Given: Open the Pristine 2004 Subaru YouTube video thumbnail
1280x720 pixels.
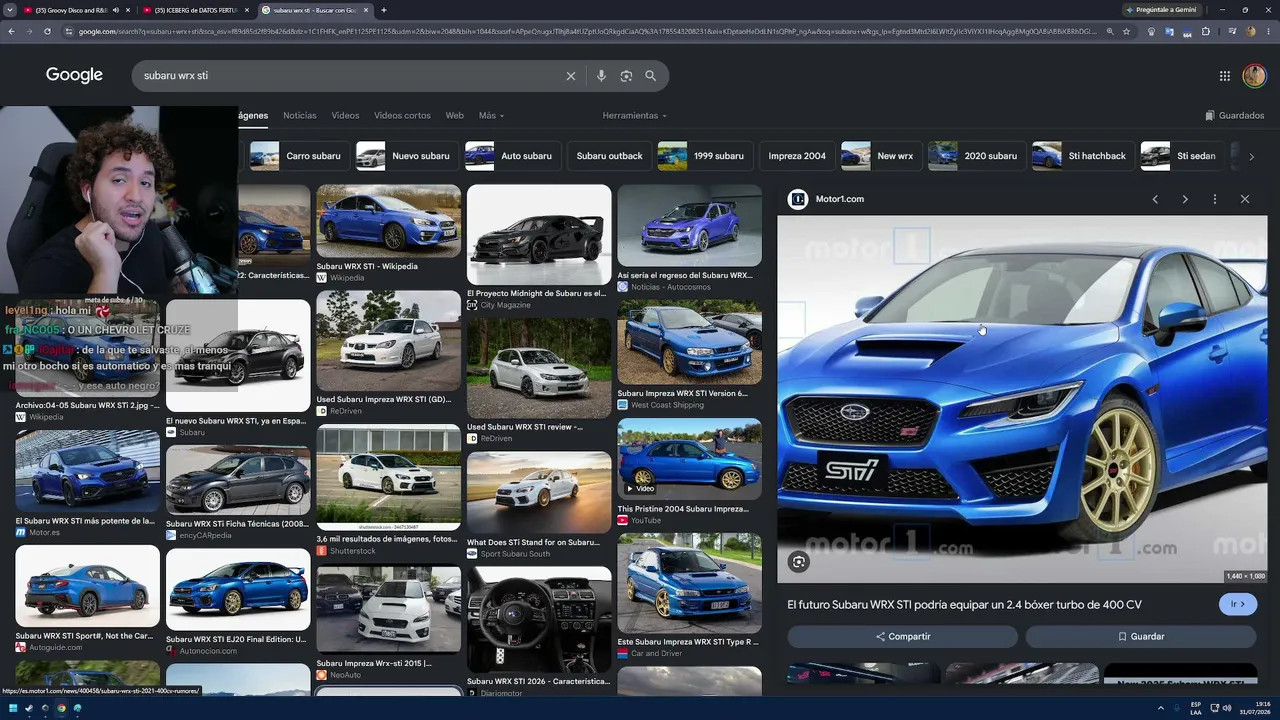Looking at the screenshot, I should [x=689, y=459].
